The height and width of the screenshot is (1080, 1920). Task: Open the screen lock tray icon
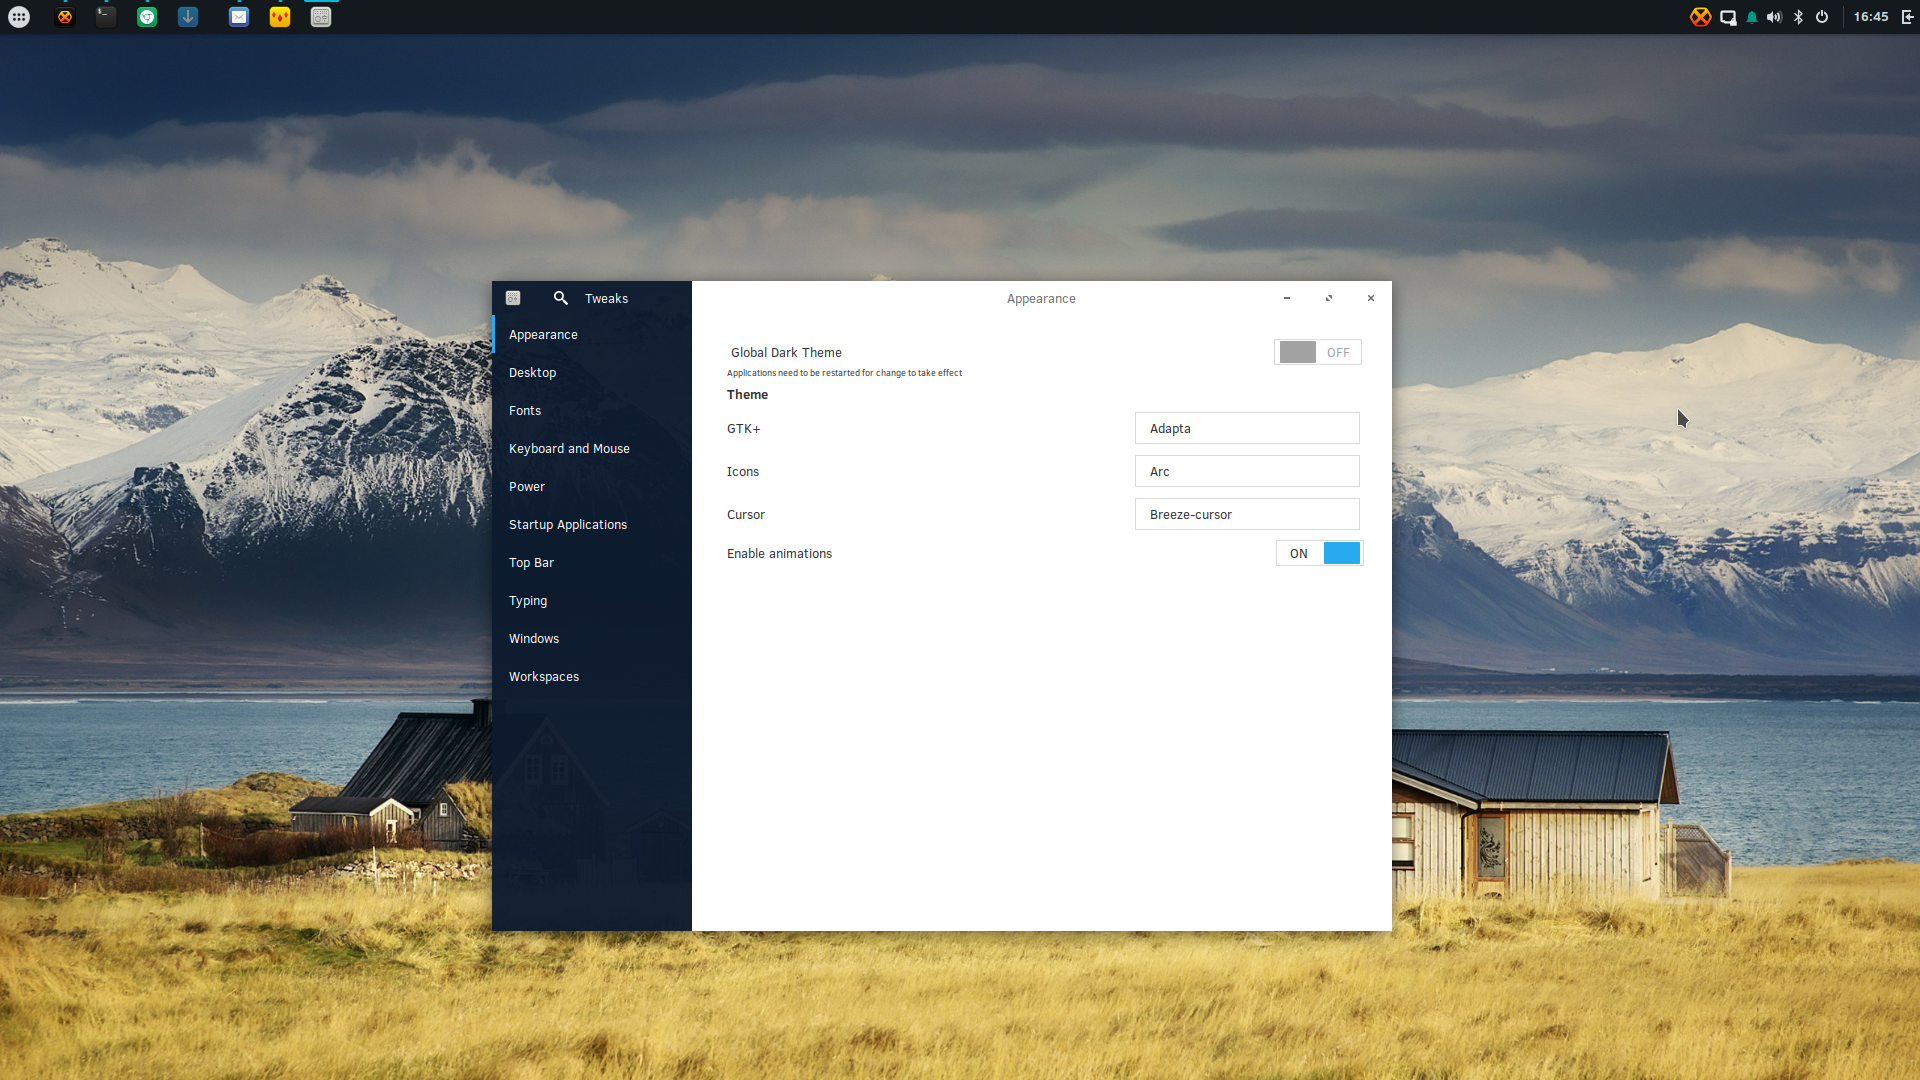1728,17
